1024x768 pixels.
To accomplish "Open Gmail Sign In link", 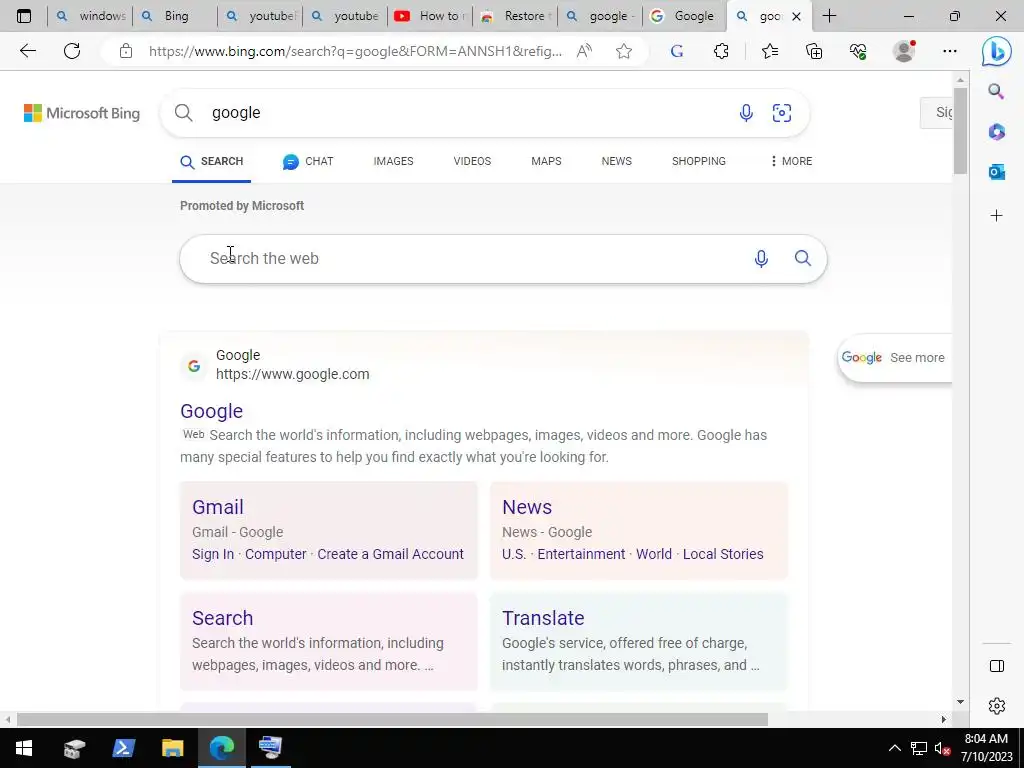I will tap(213, 554).
